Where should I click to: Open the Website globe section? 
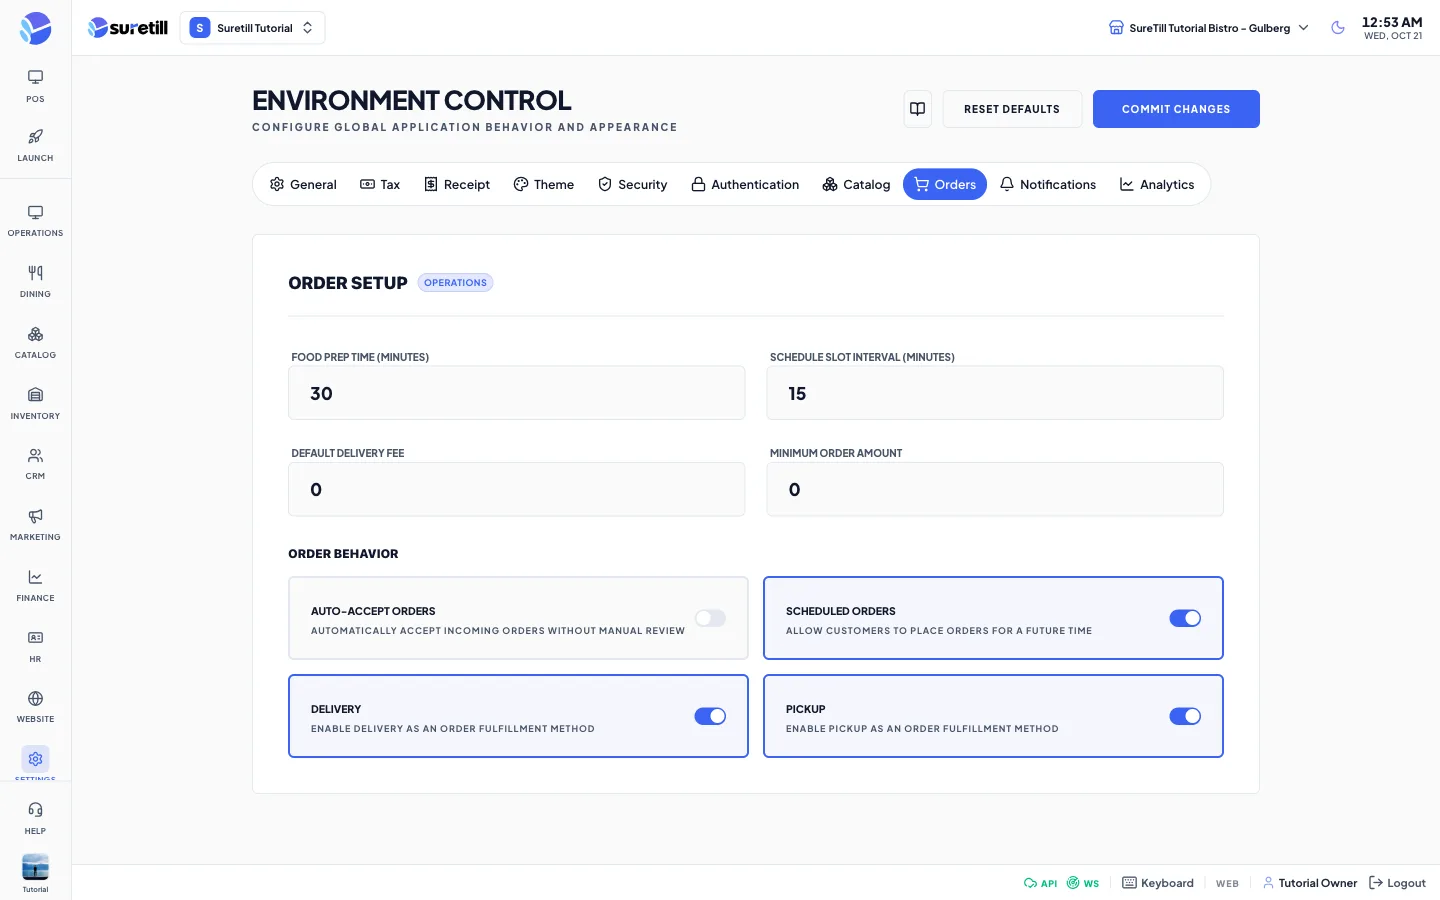(x=35, y=707)
